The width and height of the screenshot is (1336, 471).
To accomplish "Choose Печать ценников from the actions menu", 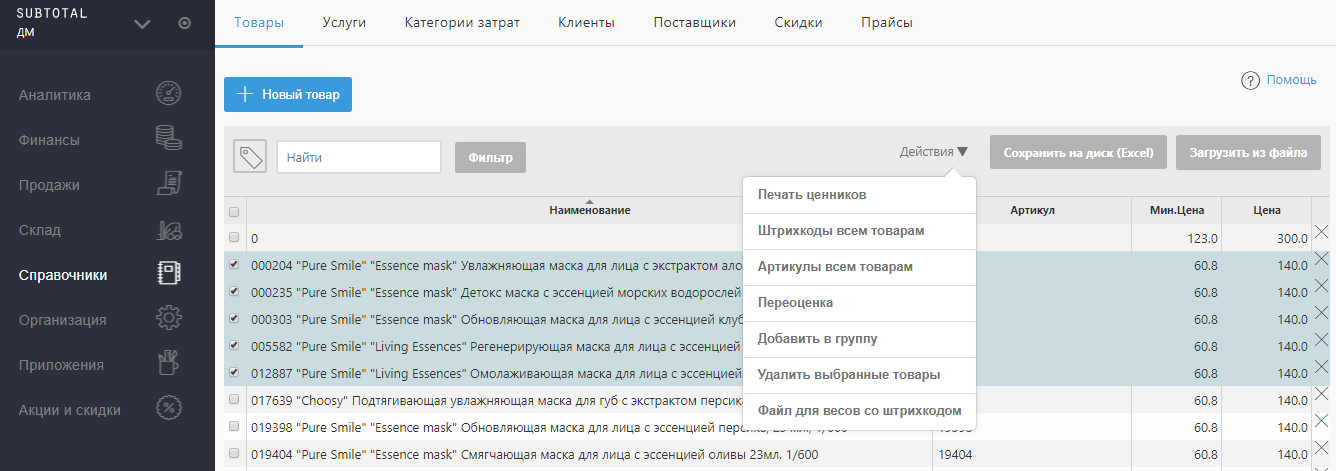I will click(812, 194).
